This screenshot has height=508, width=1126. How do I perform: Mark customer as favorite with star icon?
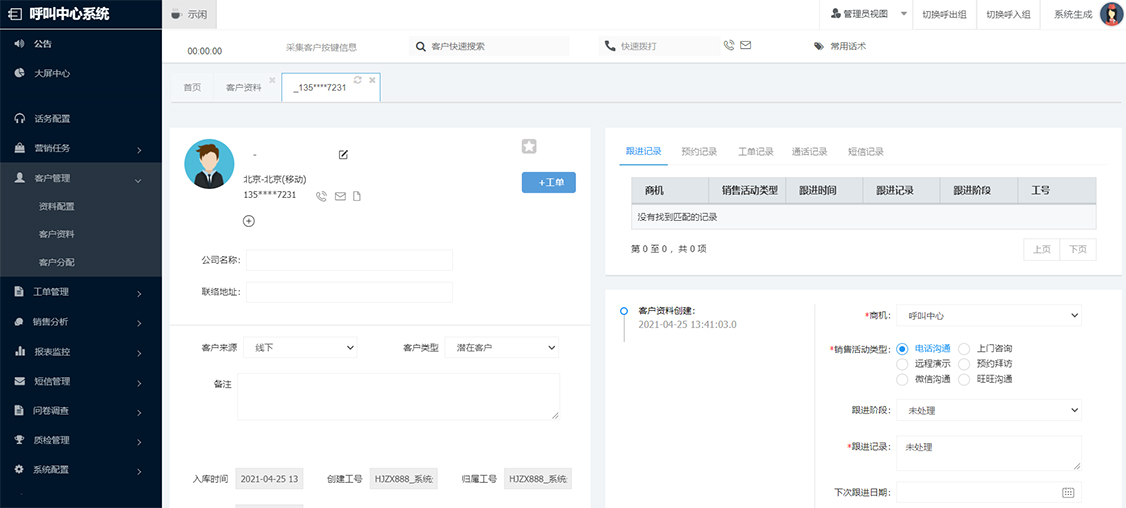[529, 147]
